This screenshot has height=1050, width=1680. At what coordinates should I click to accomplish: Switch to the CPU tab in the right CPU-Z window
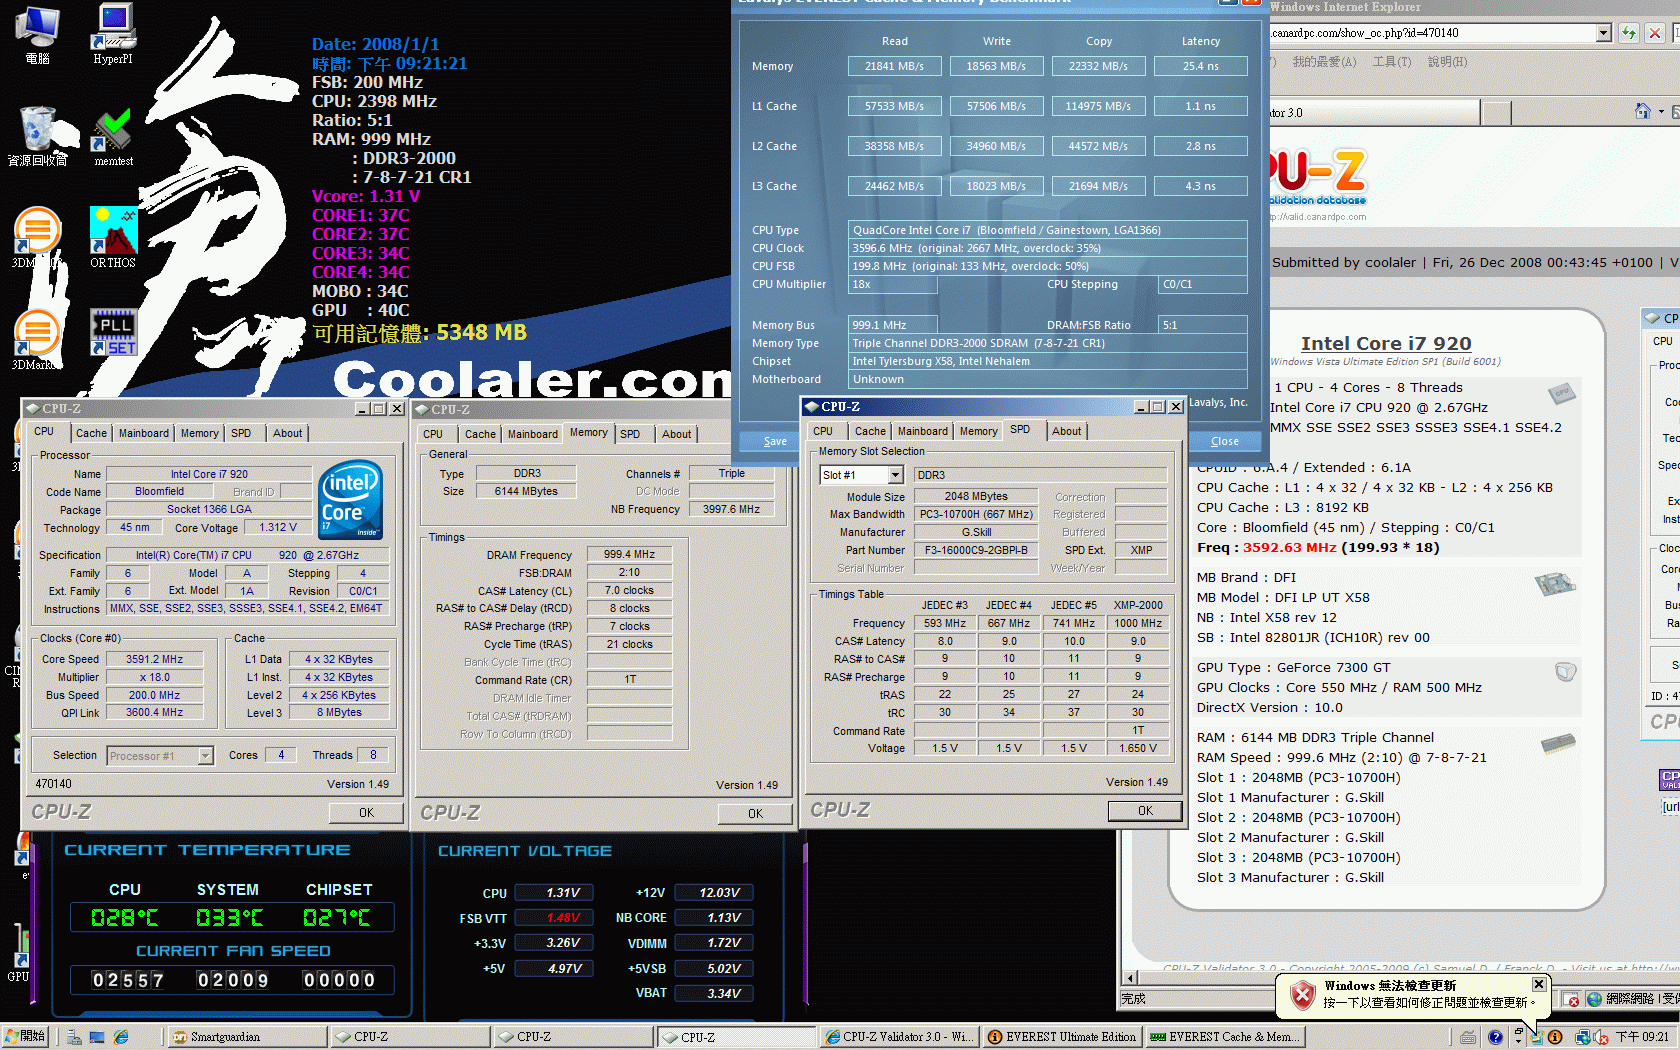pos(823,431)
